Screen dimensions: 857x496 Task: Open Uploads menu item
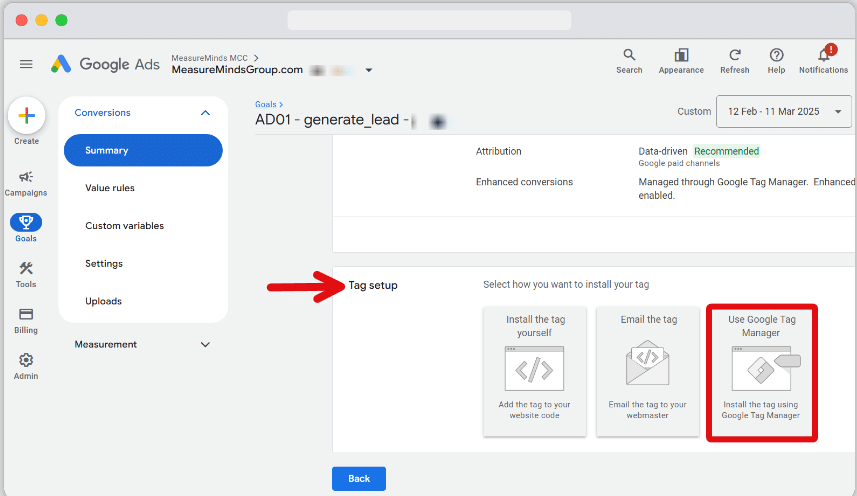103,301
